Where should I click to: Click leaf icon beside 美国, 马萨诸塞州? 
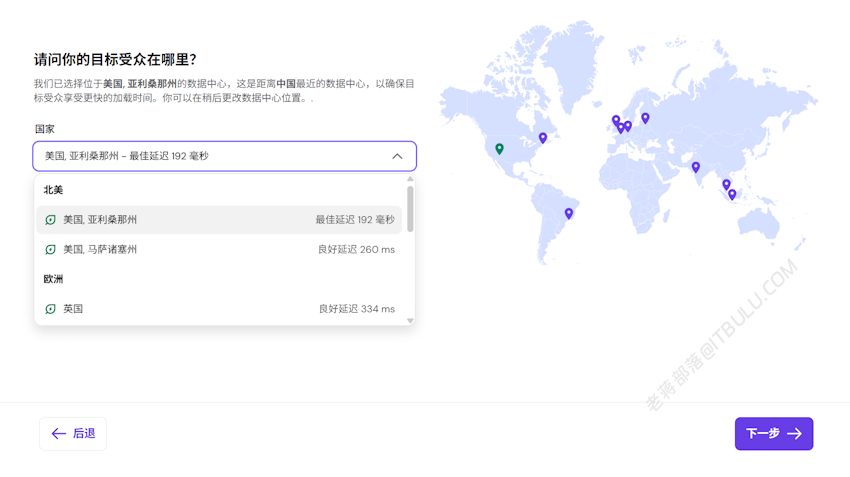(50, 249)
